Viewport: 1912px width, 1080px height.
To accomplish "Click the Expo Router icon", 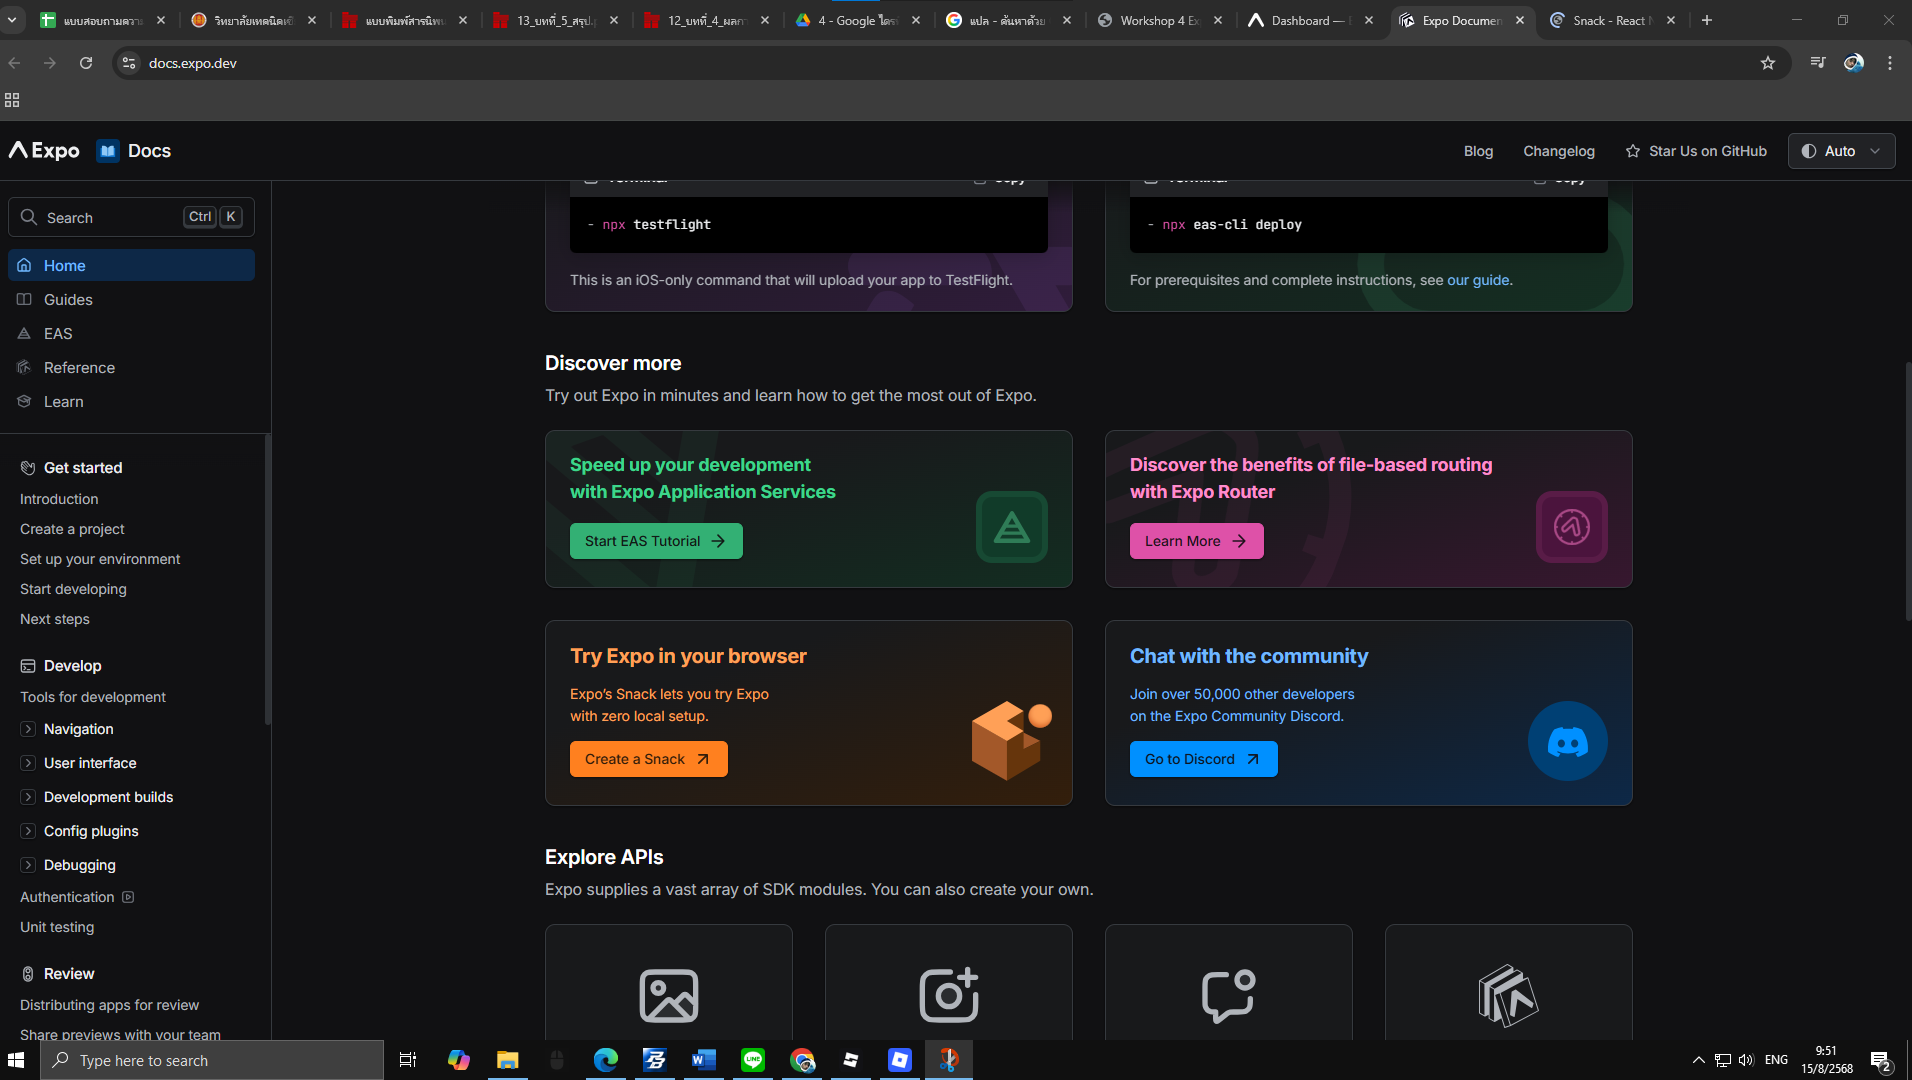I will pos(1571,527).
